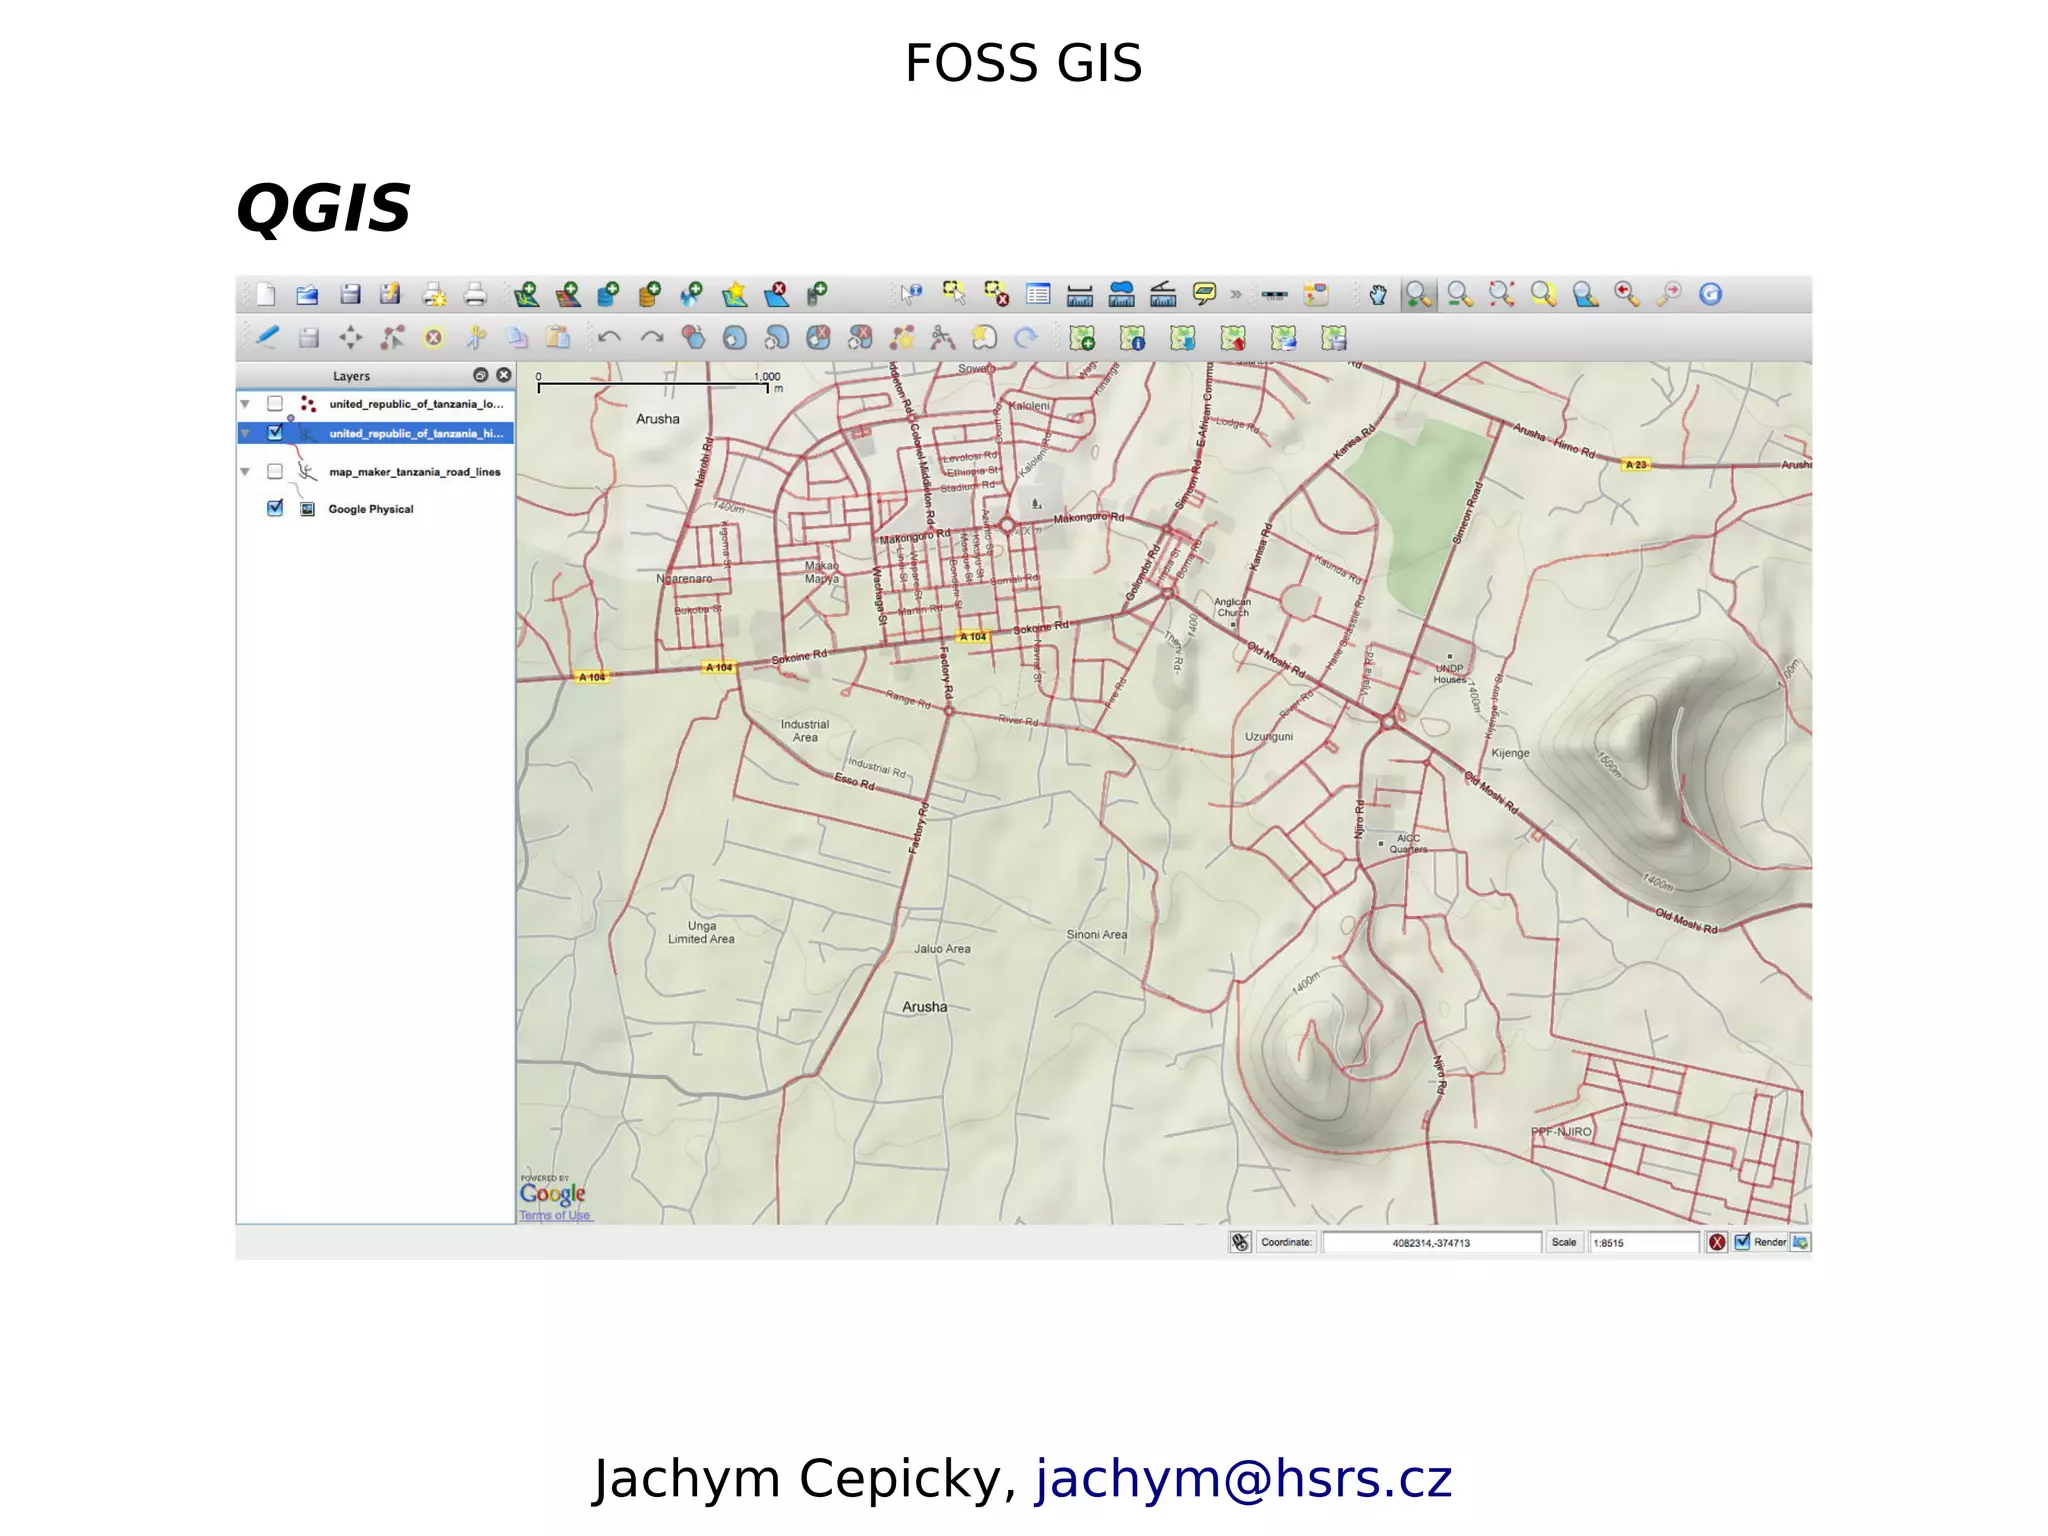Image resolution: width=2048 pixels, height=1536 pixels.
Task: Click the scale bar decoration icon
Action: pyautogui.click(x=1274, y=296)
